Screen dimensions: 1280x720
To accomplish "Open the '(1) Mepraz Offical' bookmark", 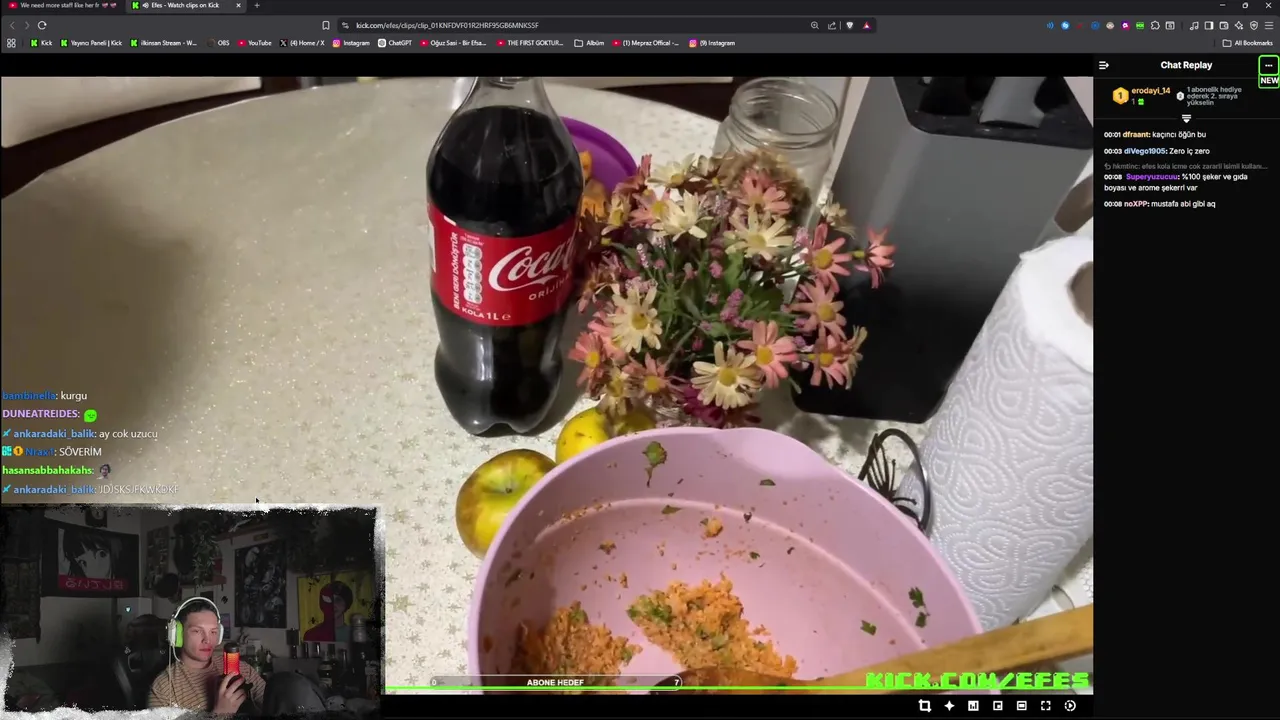I will point(645,43).
